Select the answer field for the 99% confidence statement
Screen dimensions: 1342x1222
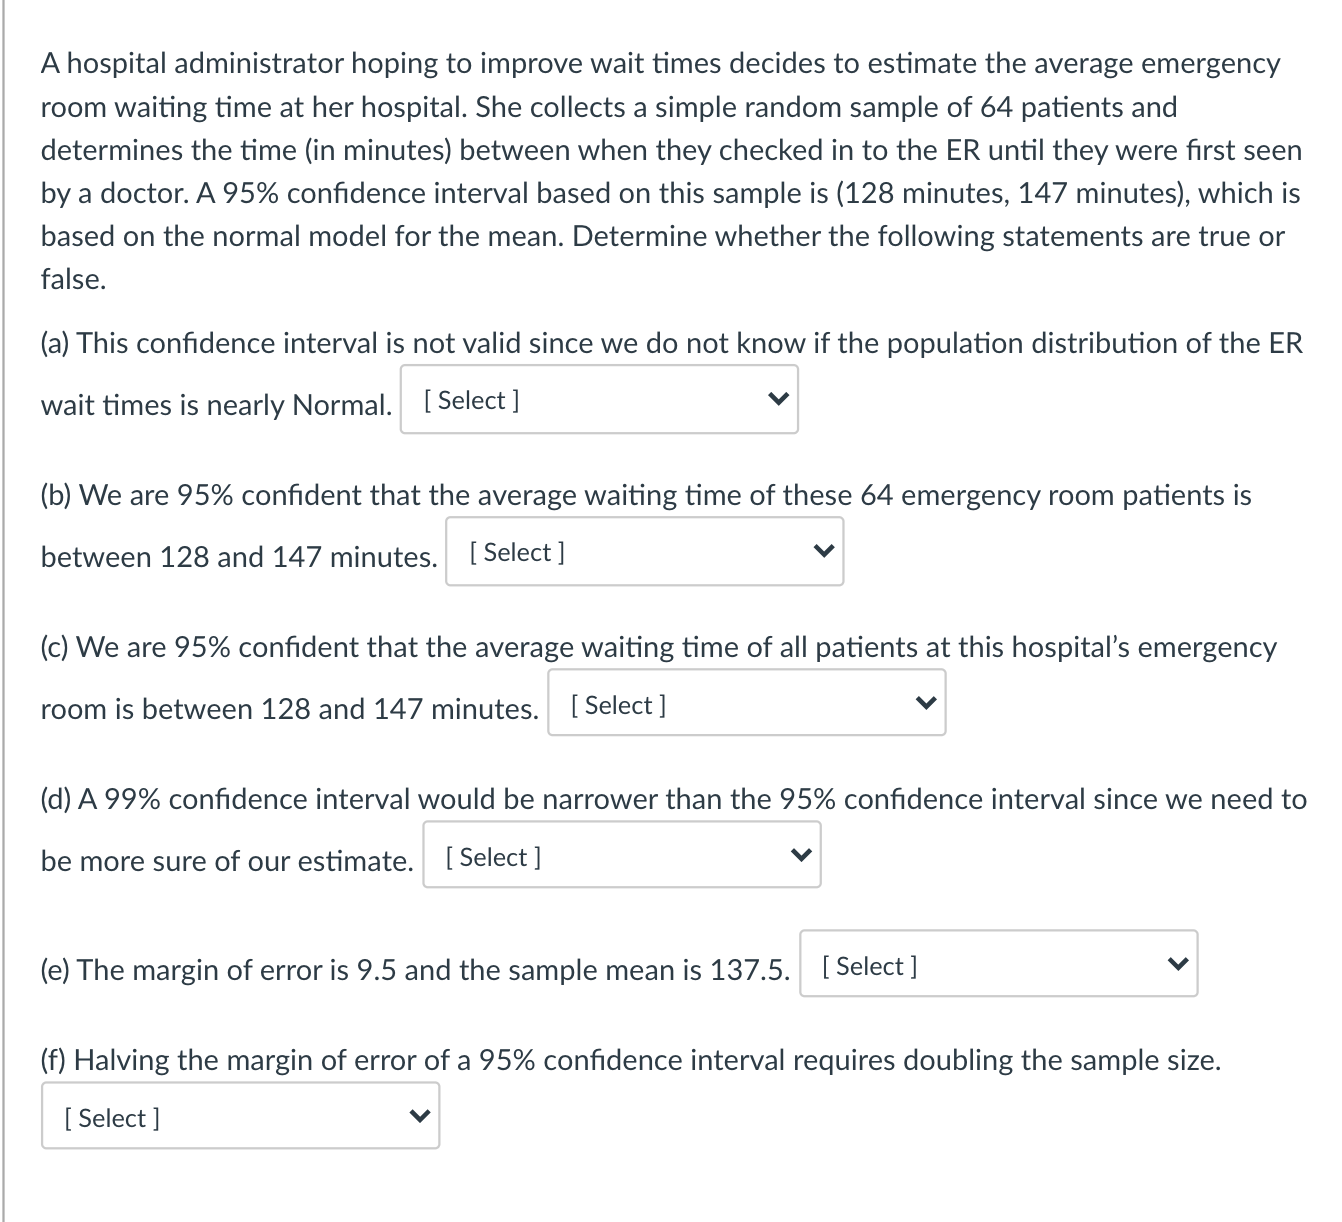622,855
